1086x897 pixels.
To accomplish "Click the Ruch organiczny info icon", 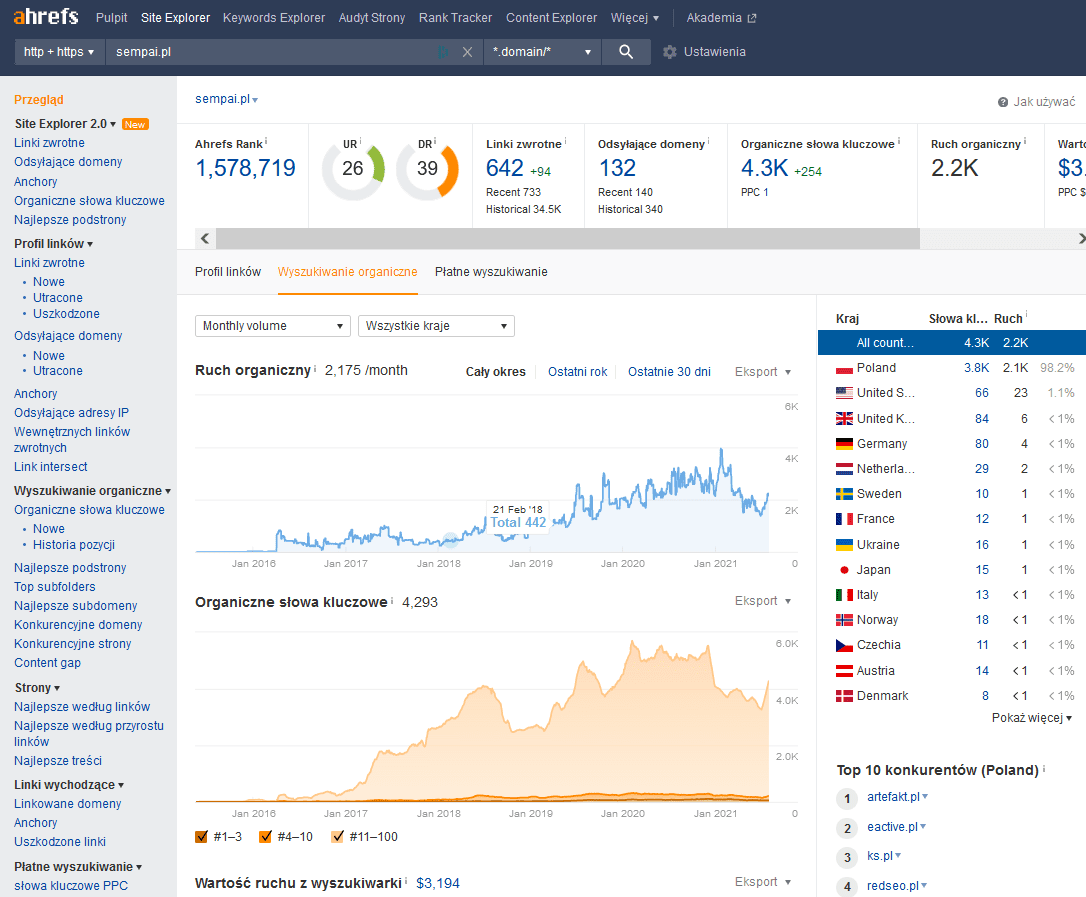I will (x=315, y=368).
